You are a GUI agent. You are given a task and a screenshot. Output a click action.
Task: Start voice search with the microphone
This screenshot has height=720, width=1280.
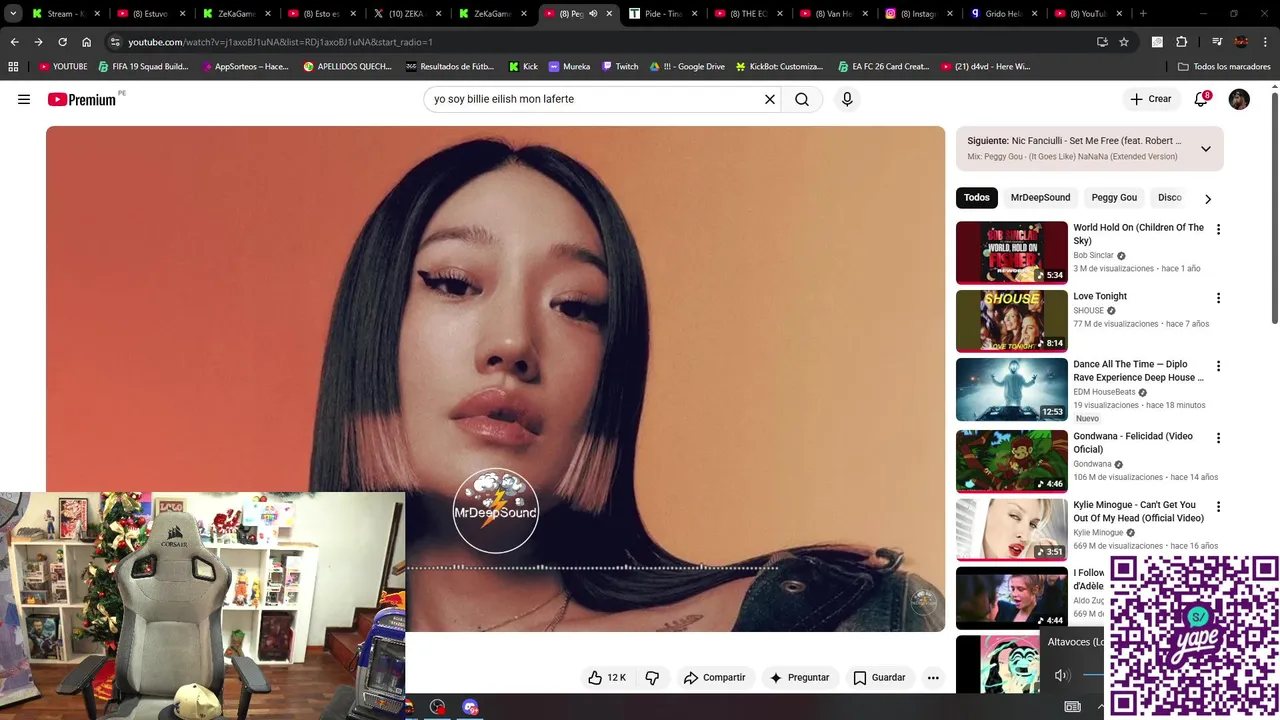click(x=847, y=99)
